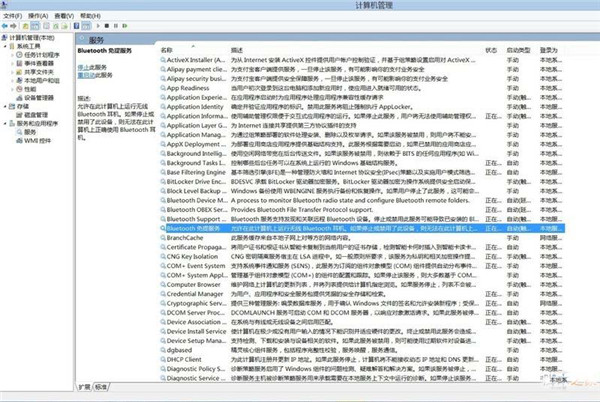Viewport: 600px width, 402px height.
Task: Open the 帮助(H) menu
Action: (x=90, y=16)
